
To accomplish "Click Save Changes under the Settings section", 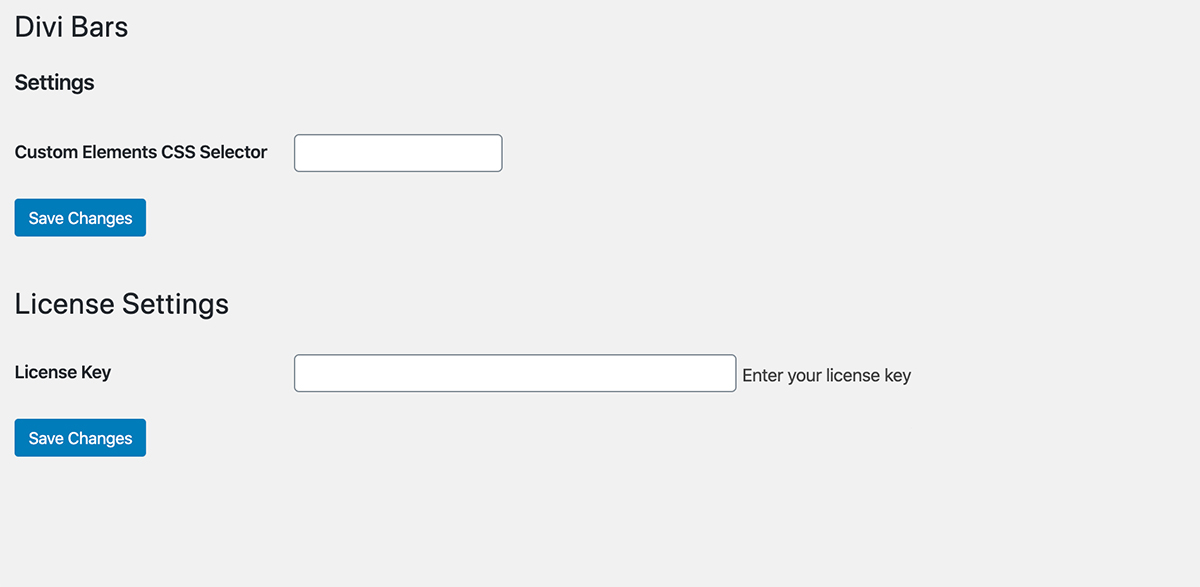I will [x=80, y=218].
